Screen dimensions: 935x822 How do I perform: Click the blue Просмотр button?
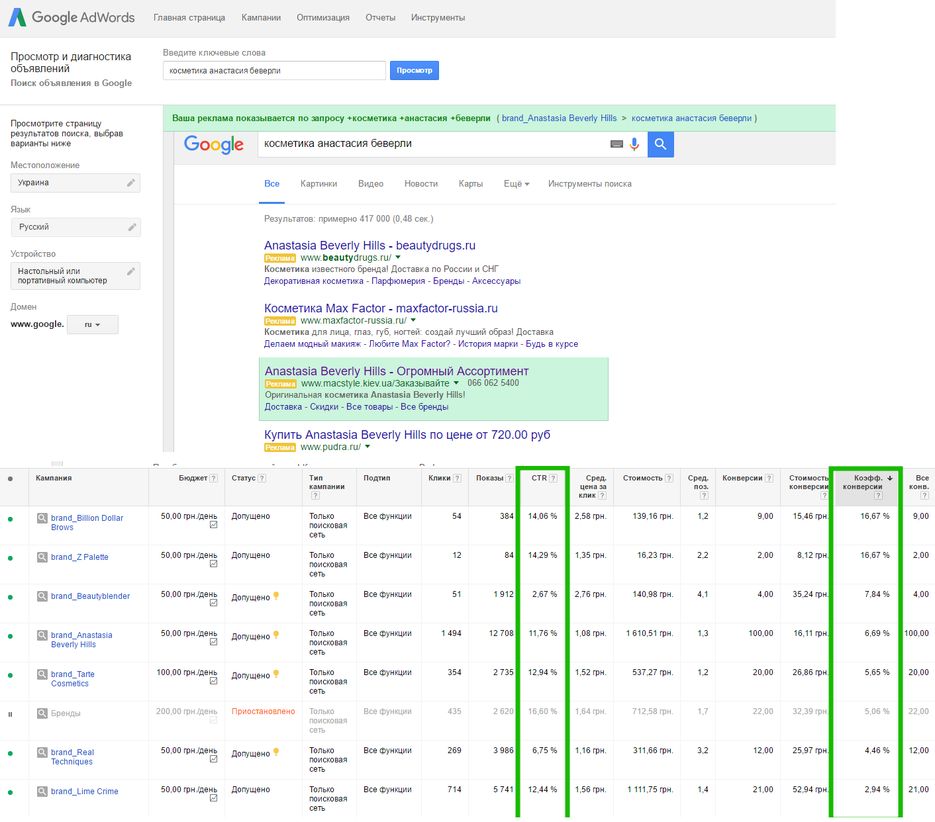(x=414, y=70)
